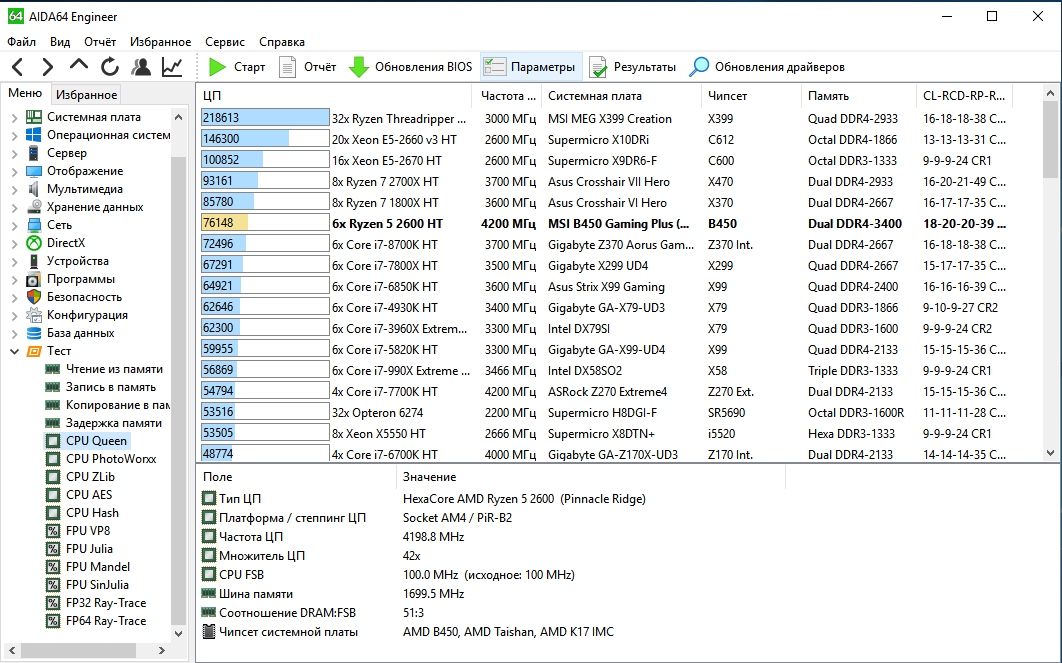This screenshot has width=1062, height=663.
Task: Click the Тип ЦП field row
Action: coord(493,498)
